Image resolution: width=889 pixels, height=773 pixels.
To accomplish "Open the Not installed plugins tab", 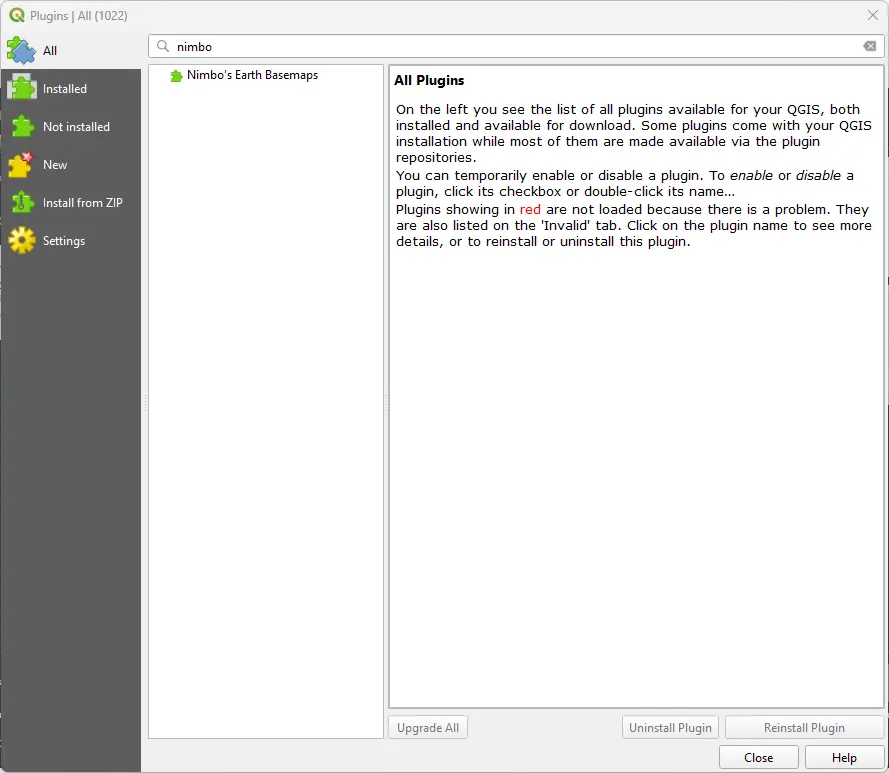I will (71, 126).
